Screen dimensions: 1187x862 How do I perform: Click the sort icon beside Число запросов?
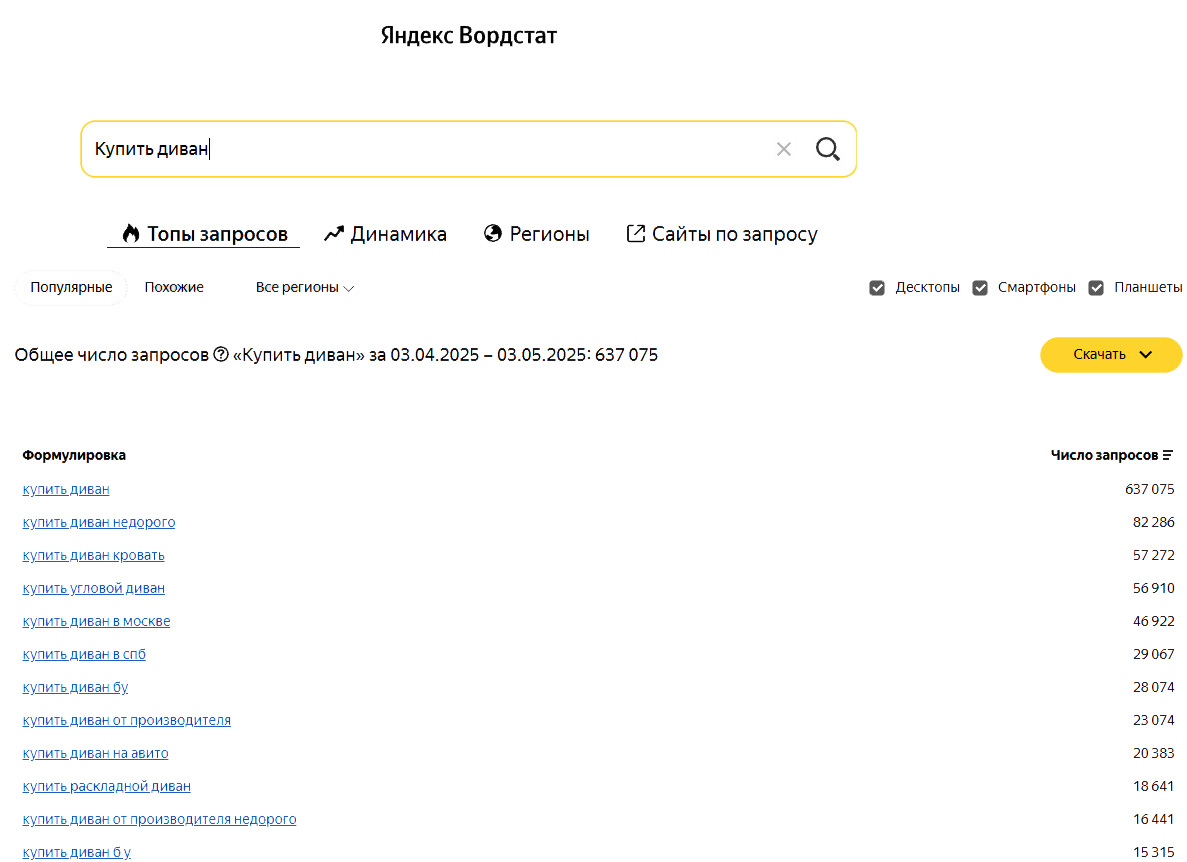tap(1168, 455)
